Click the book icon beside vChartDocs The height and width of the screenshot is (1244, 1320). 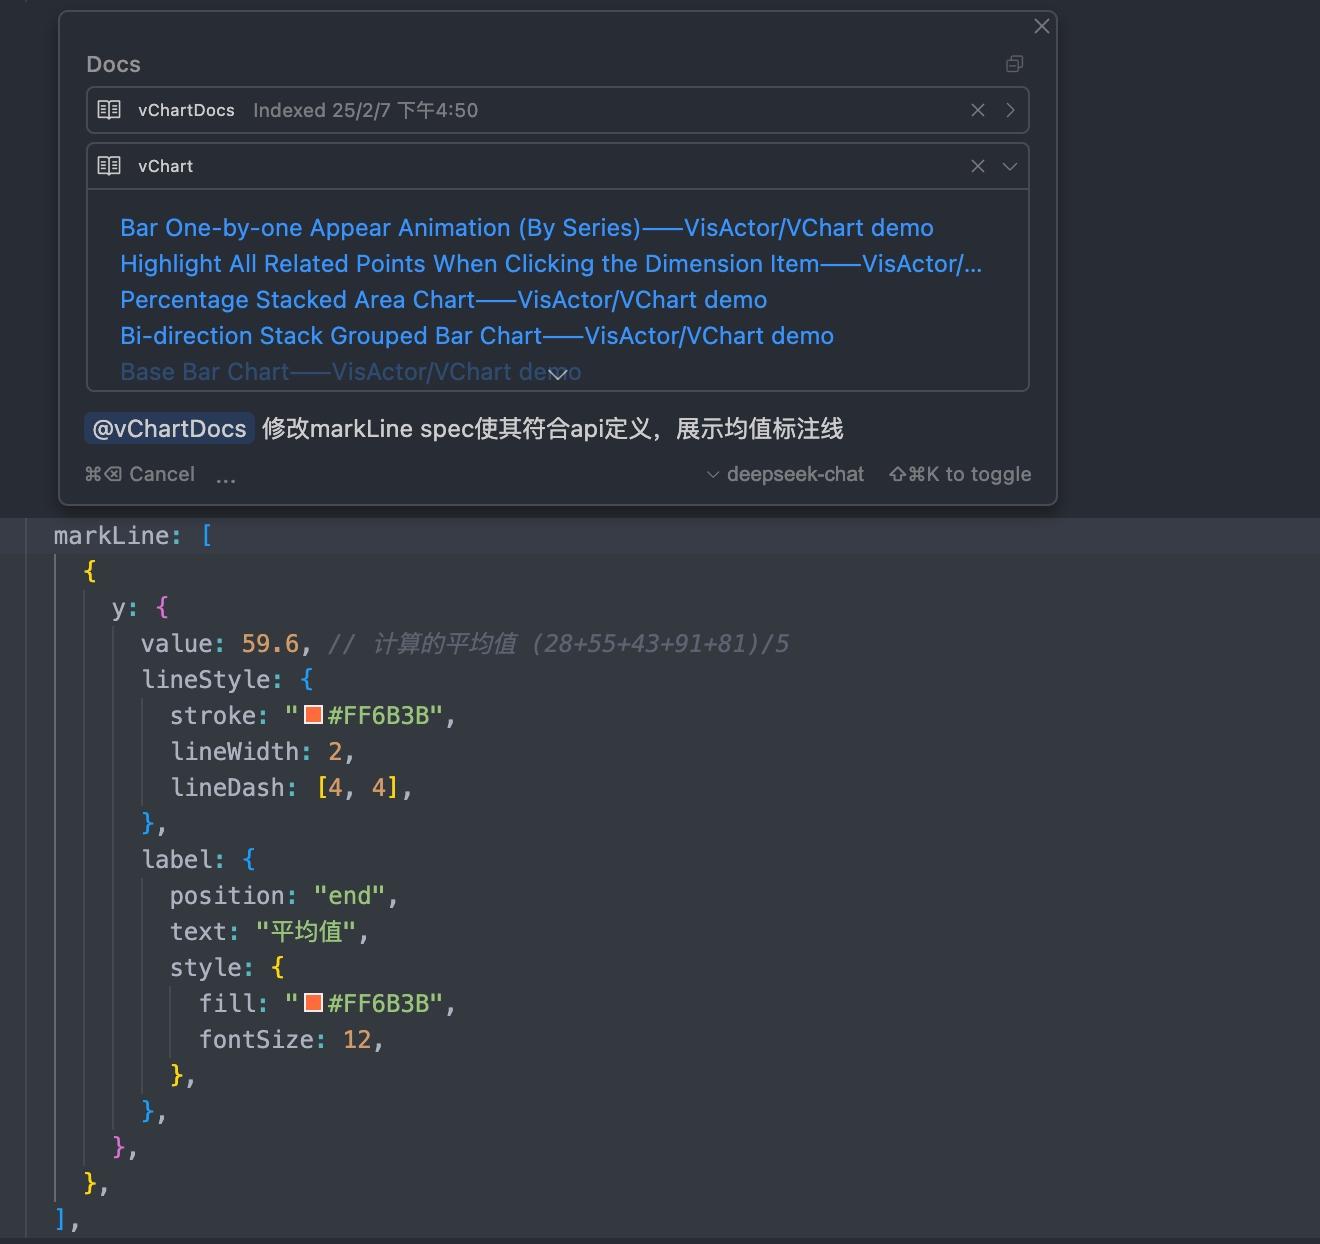point(109,110)
